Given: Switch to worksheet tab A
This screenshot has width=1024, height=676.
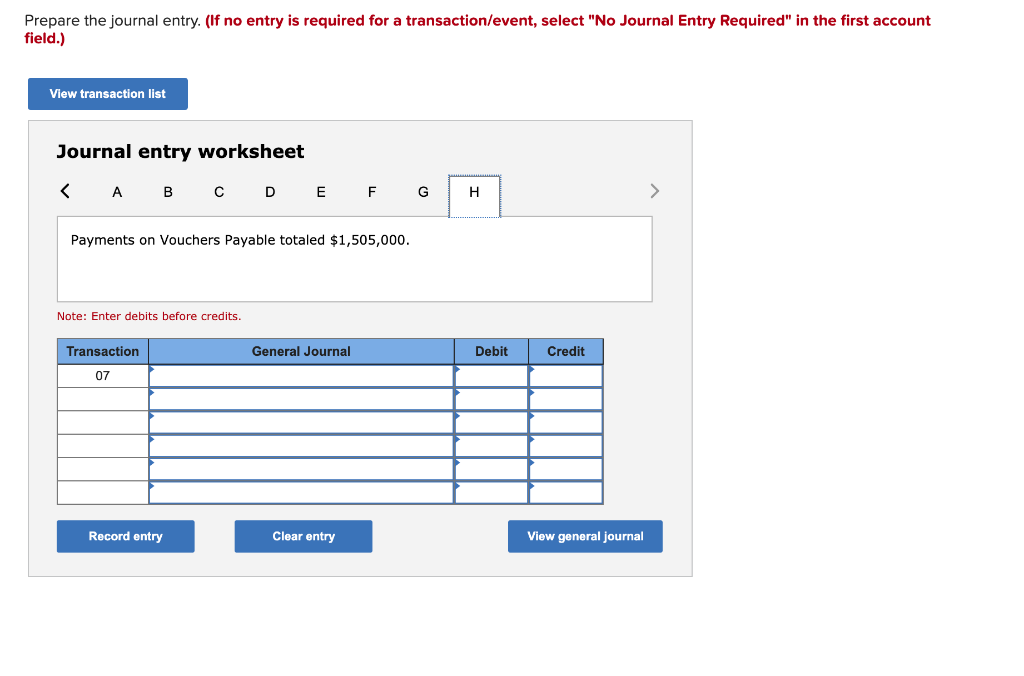Looking at the screenshot, I should tap(117, 192).
